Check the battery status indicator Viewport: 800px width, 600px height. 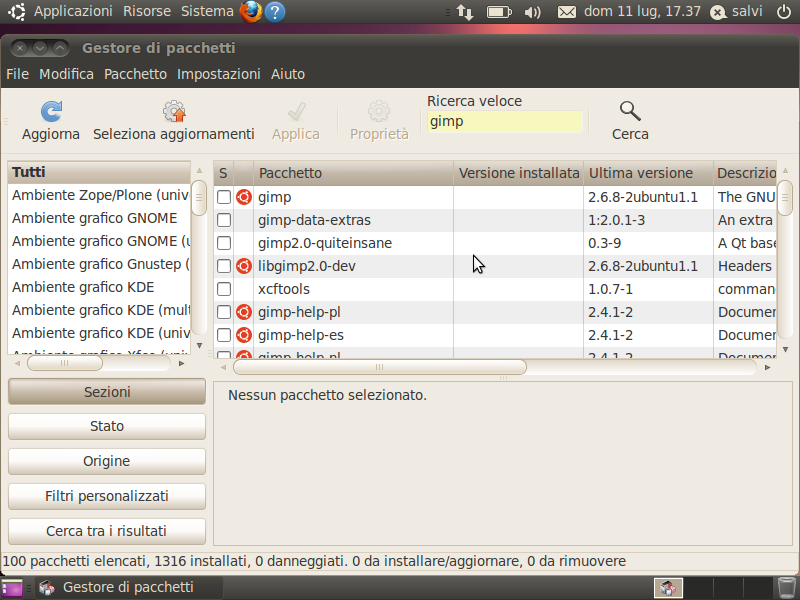click(x=499, y=12)
